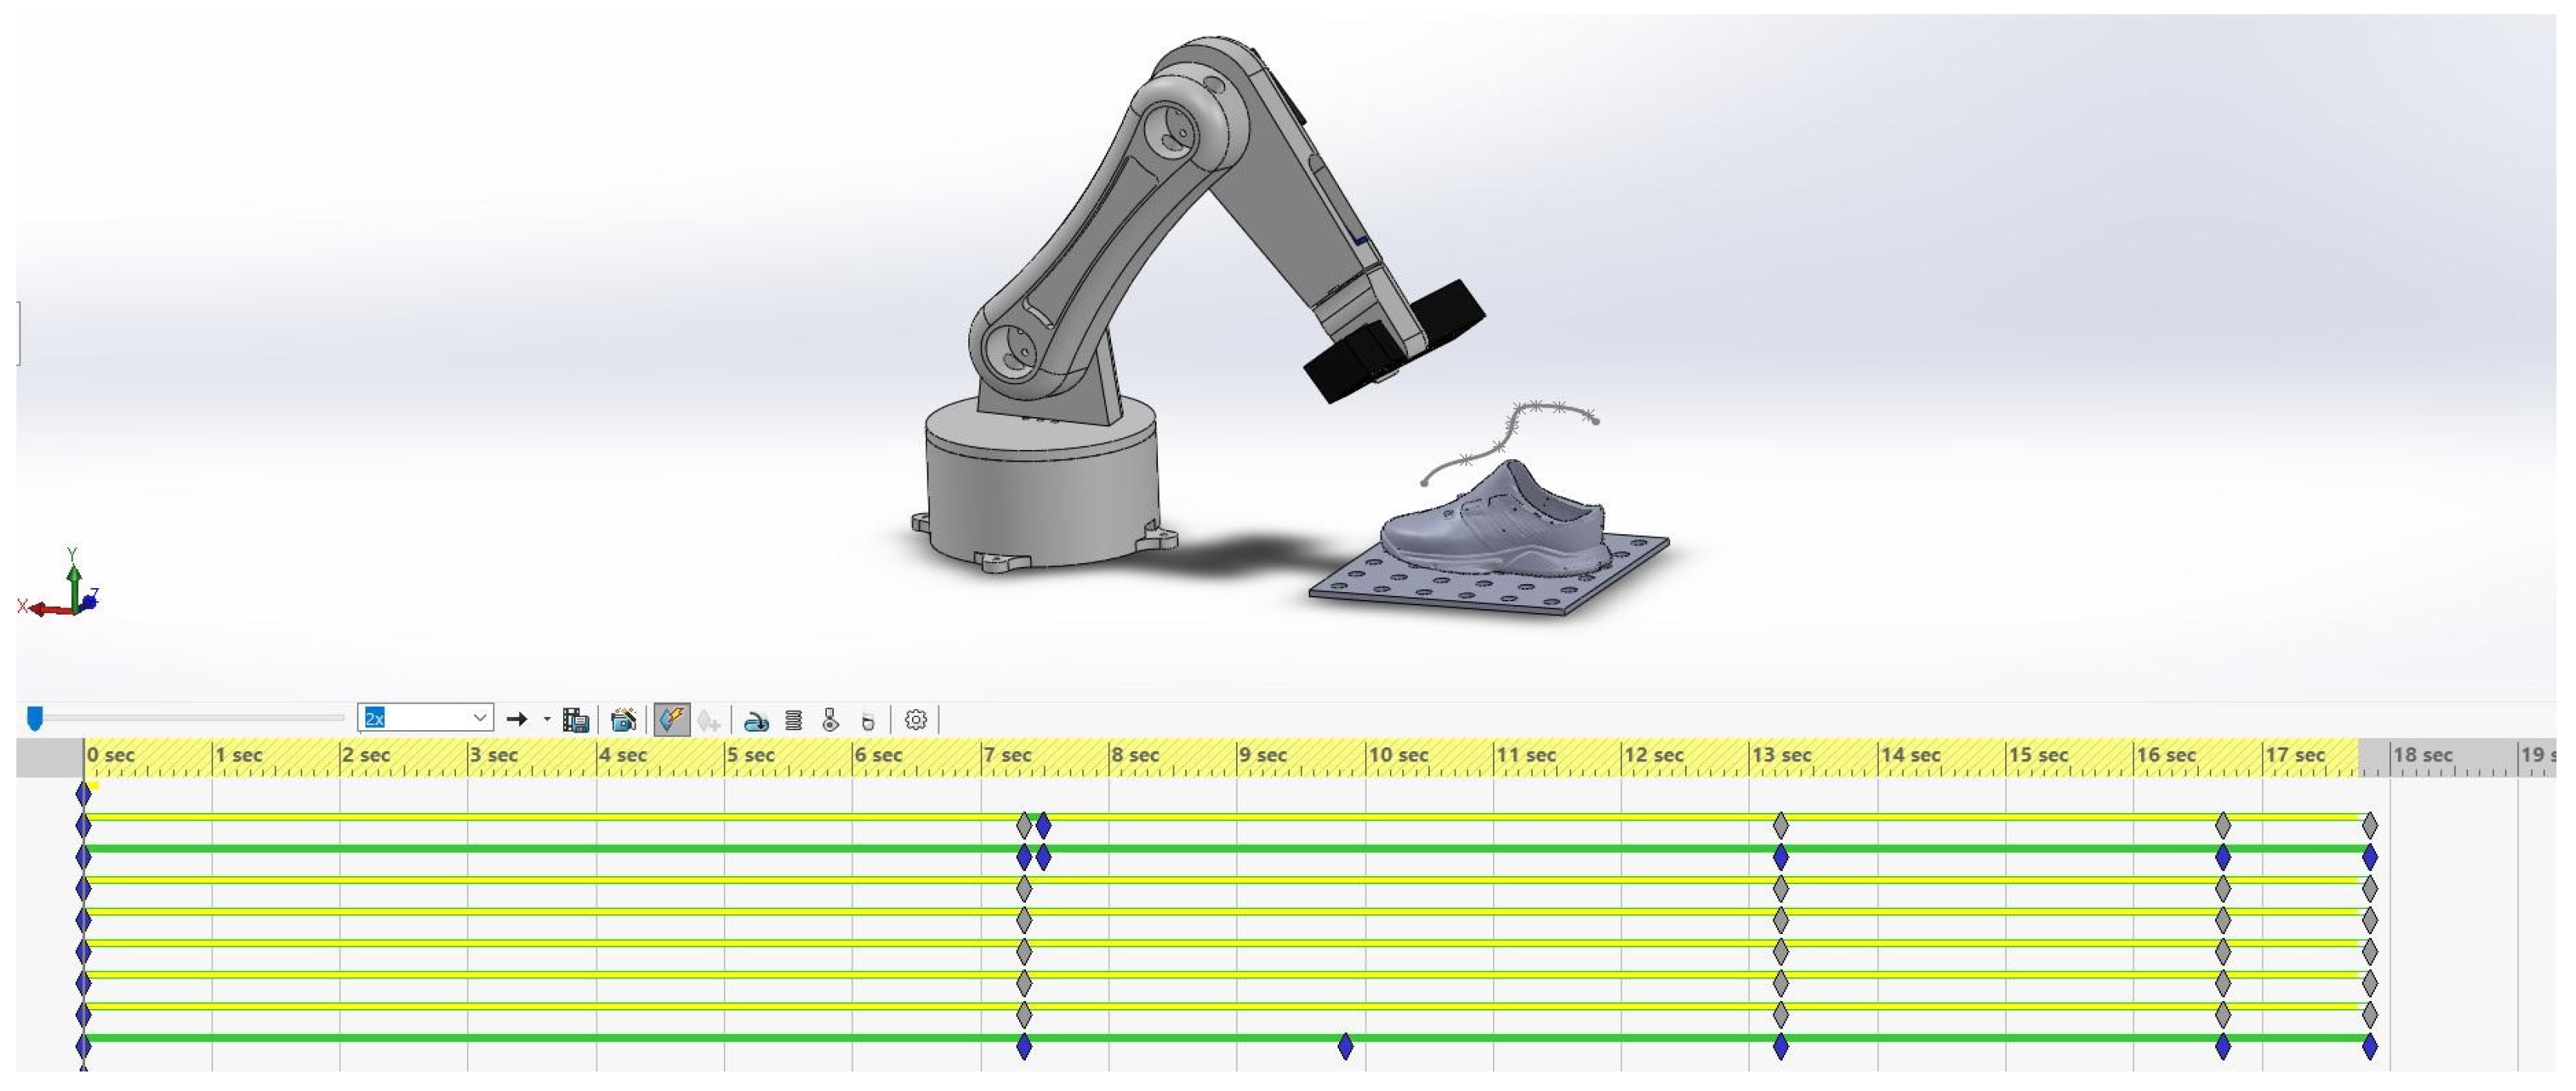Open the Animation Wizard

click(x=623, y=720)
